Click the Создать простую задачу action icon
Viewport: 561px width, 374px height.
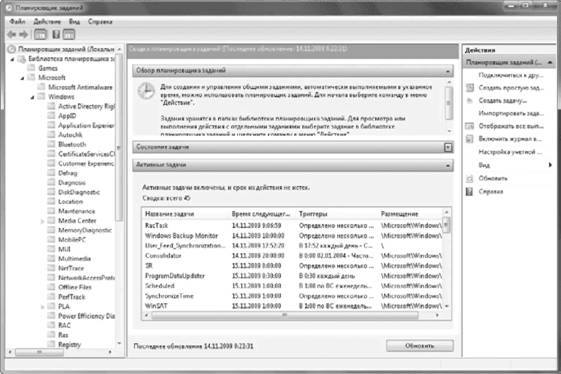[470, 88]
